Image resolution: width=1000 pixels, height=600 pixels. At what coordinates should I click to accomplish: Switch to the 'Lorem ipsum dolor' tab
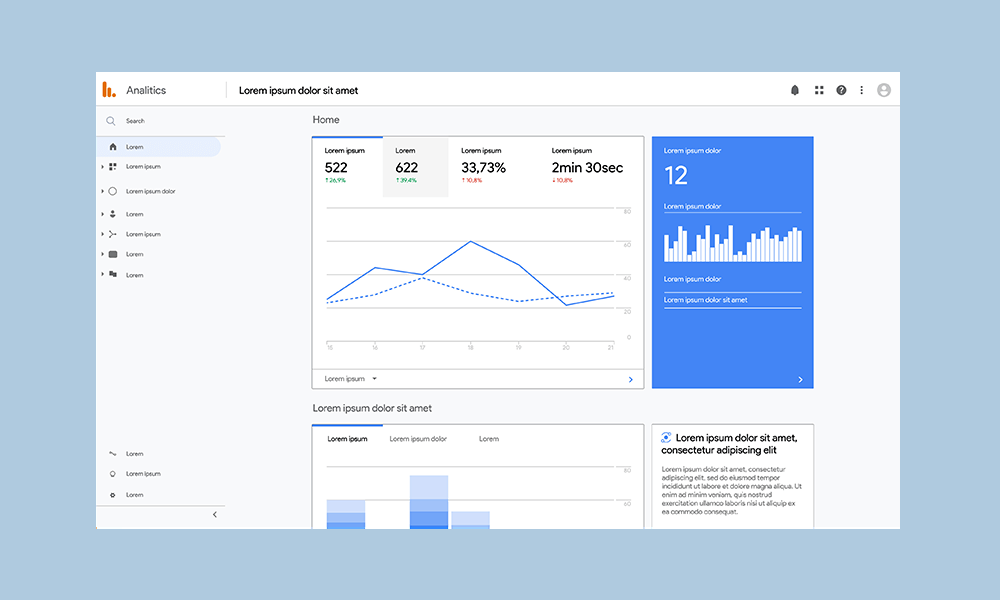pos(419,438)
